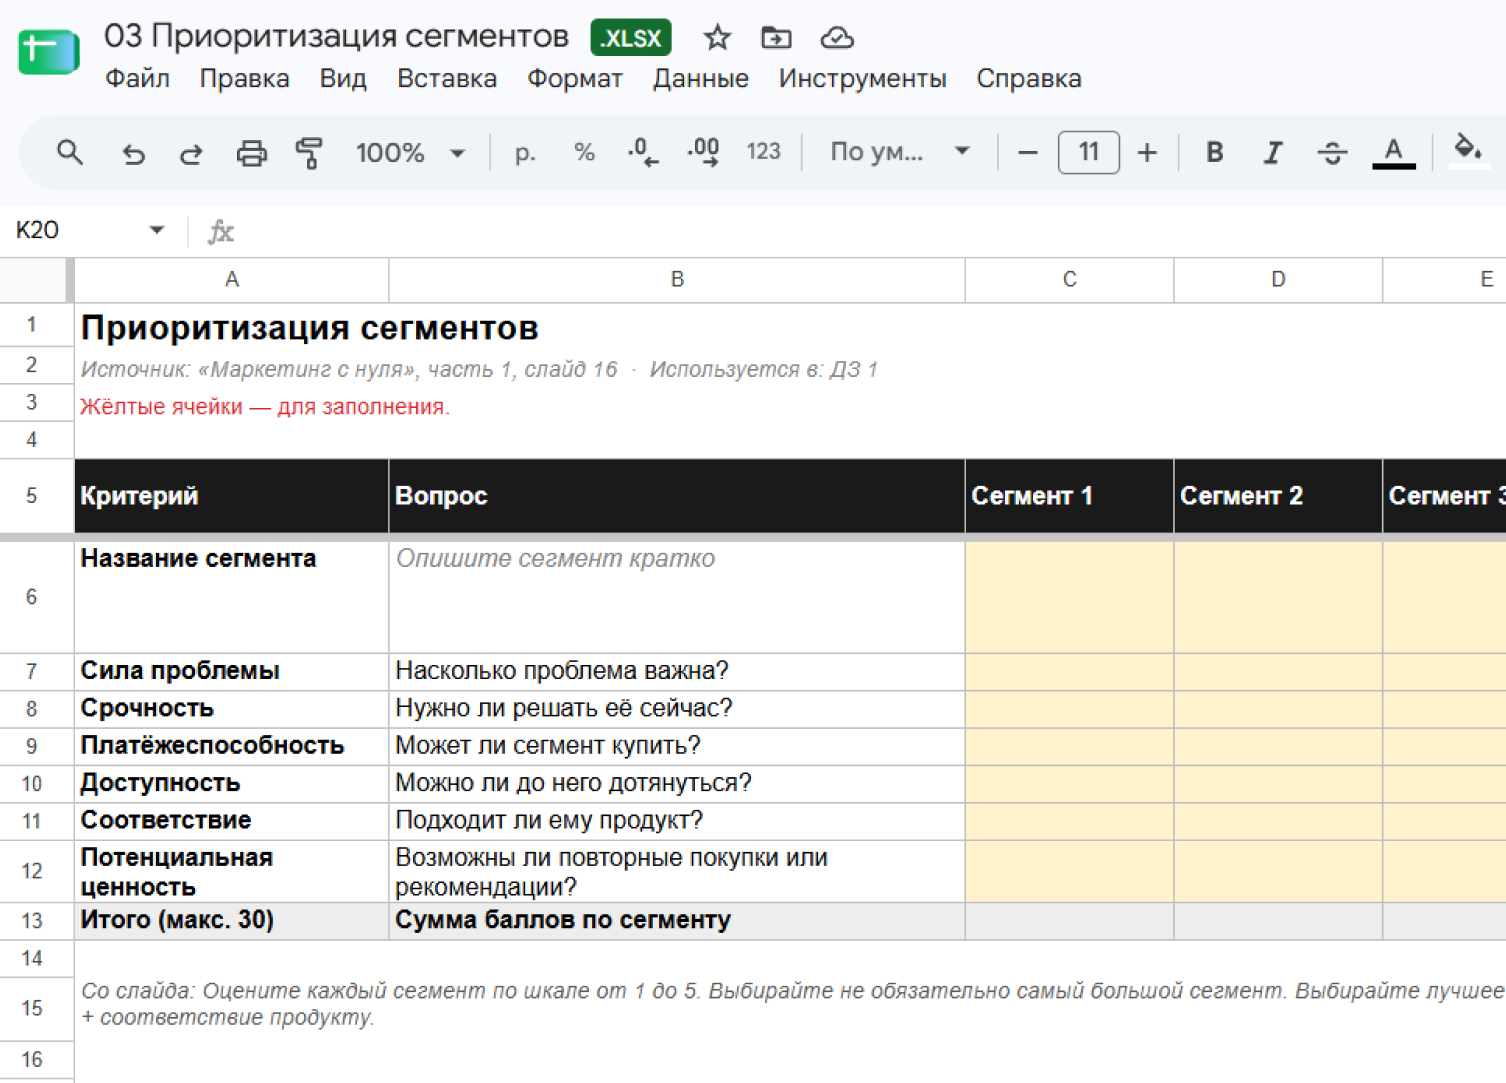Open the zoom 100% dropdown

(410, 153)
